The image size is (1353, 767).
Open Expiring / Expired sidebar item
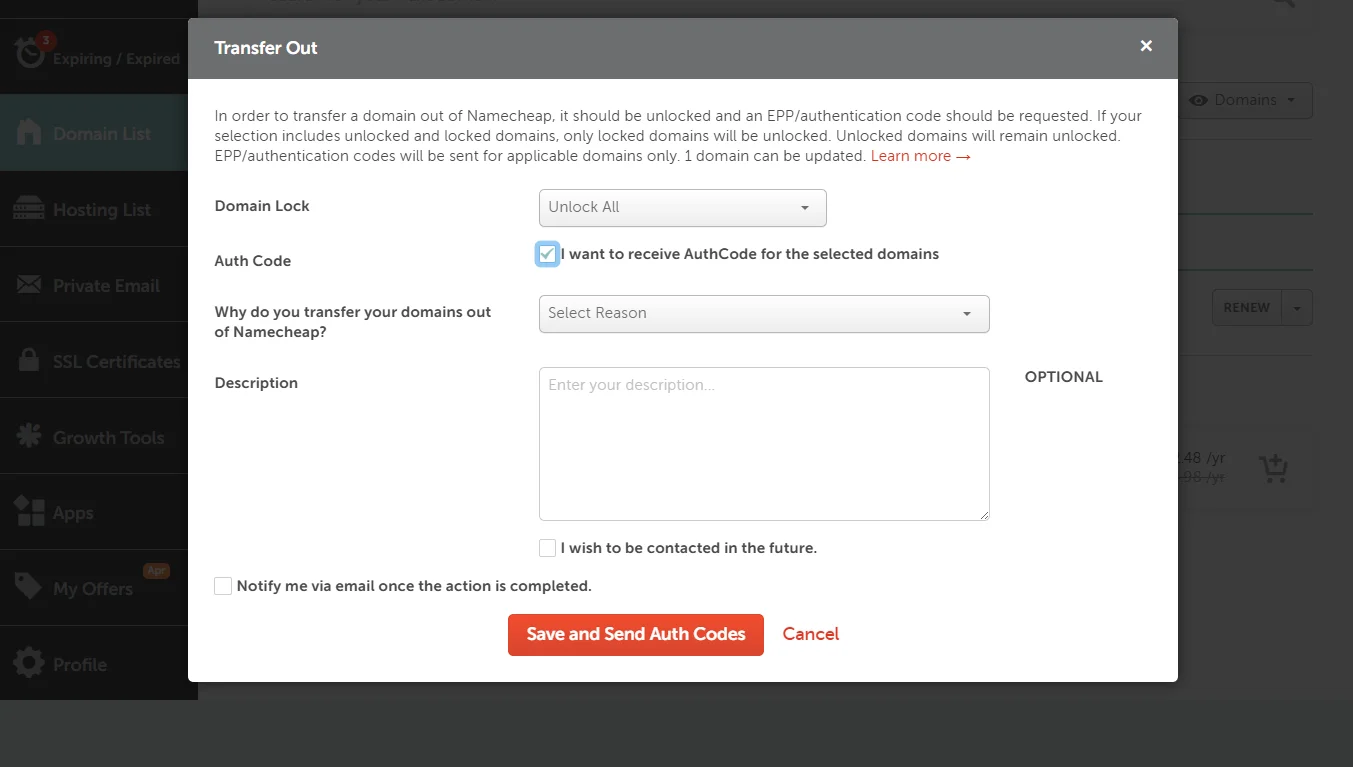click(99, 57)
